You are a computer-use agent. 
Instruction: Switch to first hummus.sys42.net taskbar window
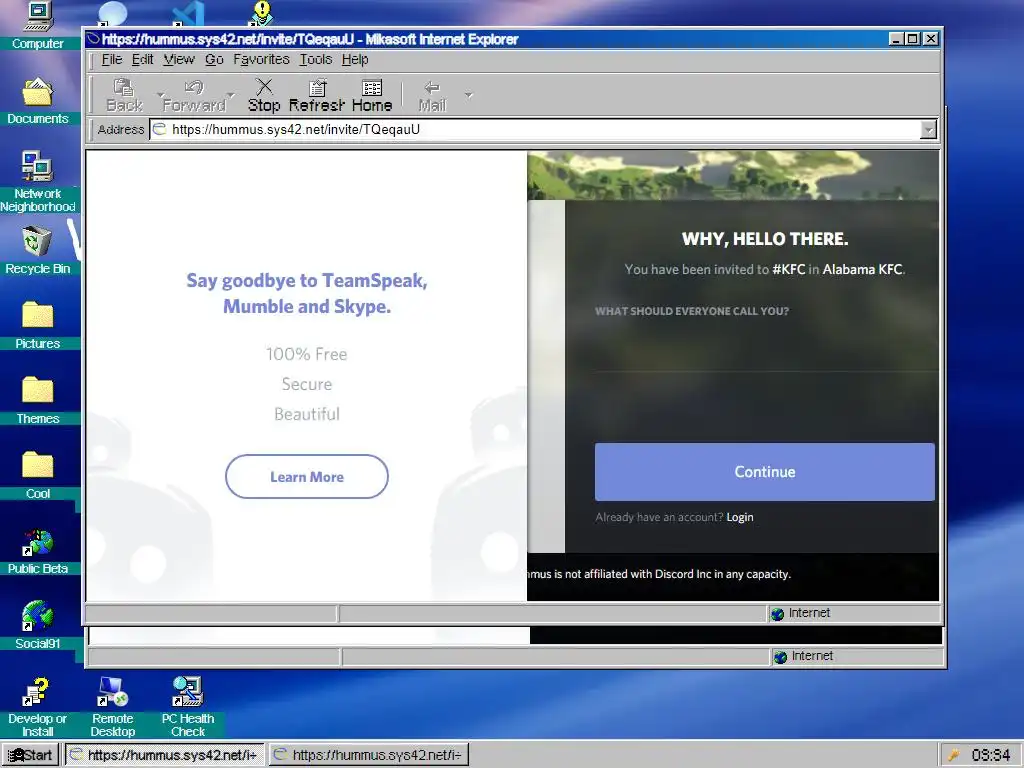click(164, 755)
